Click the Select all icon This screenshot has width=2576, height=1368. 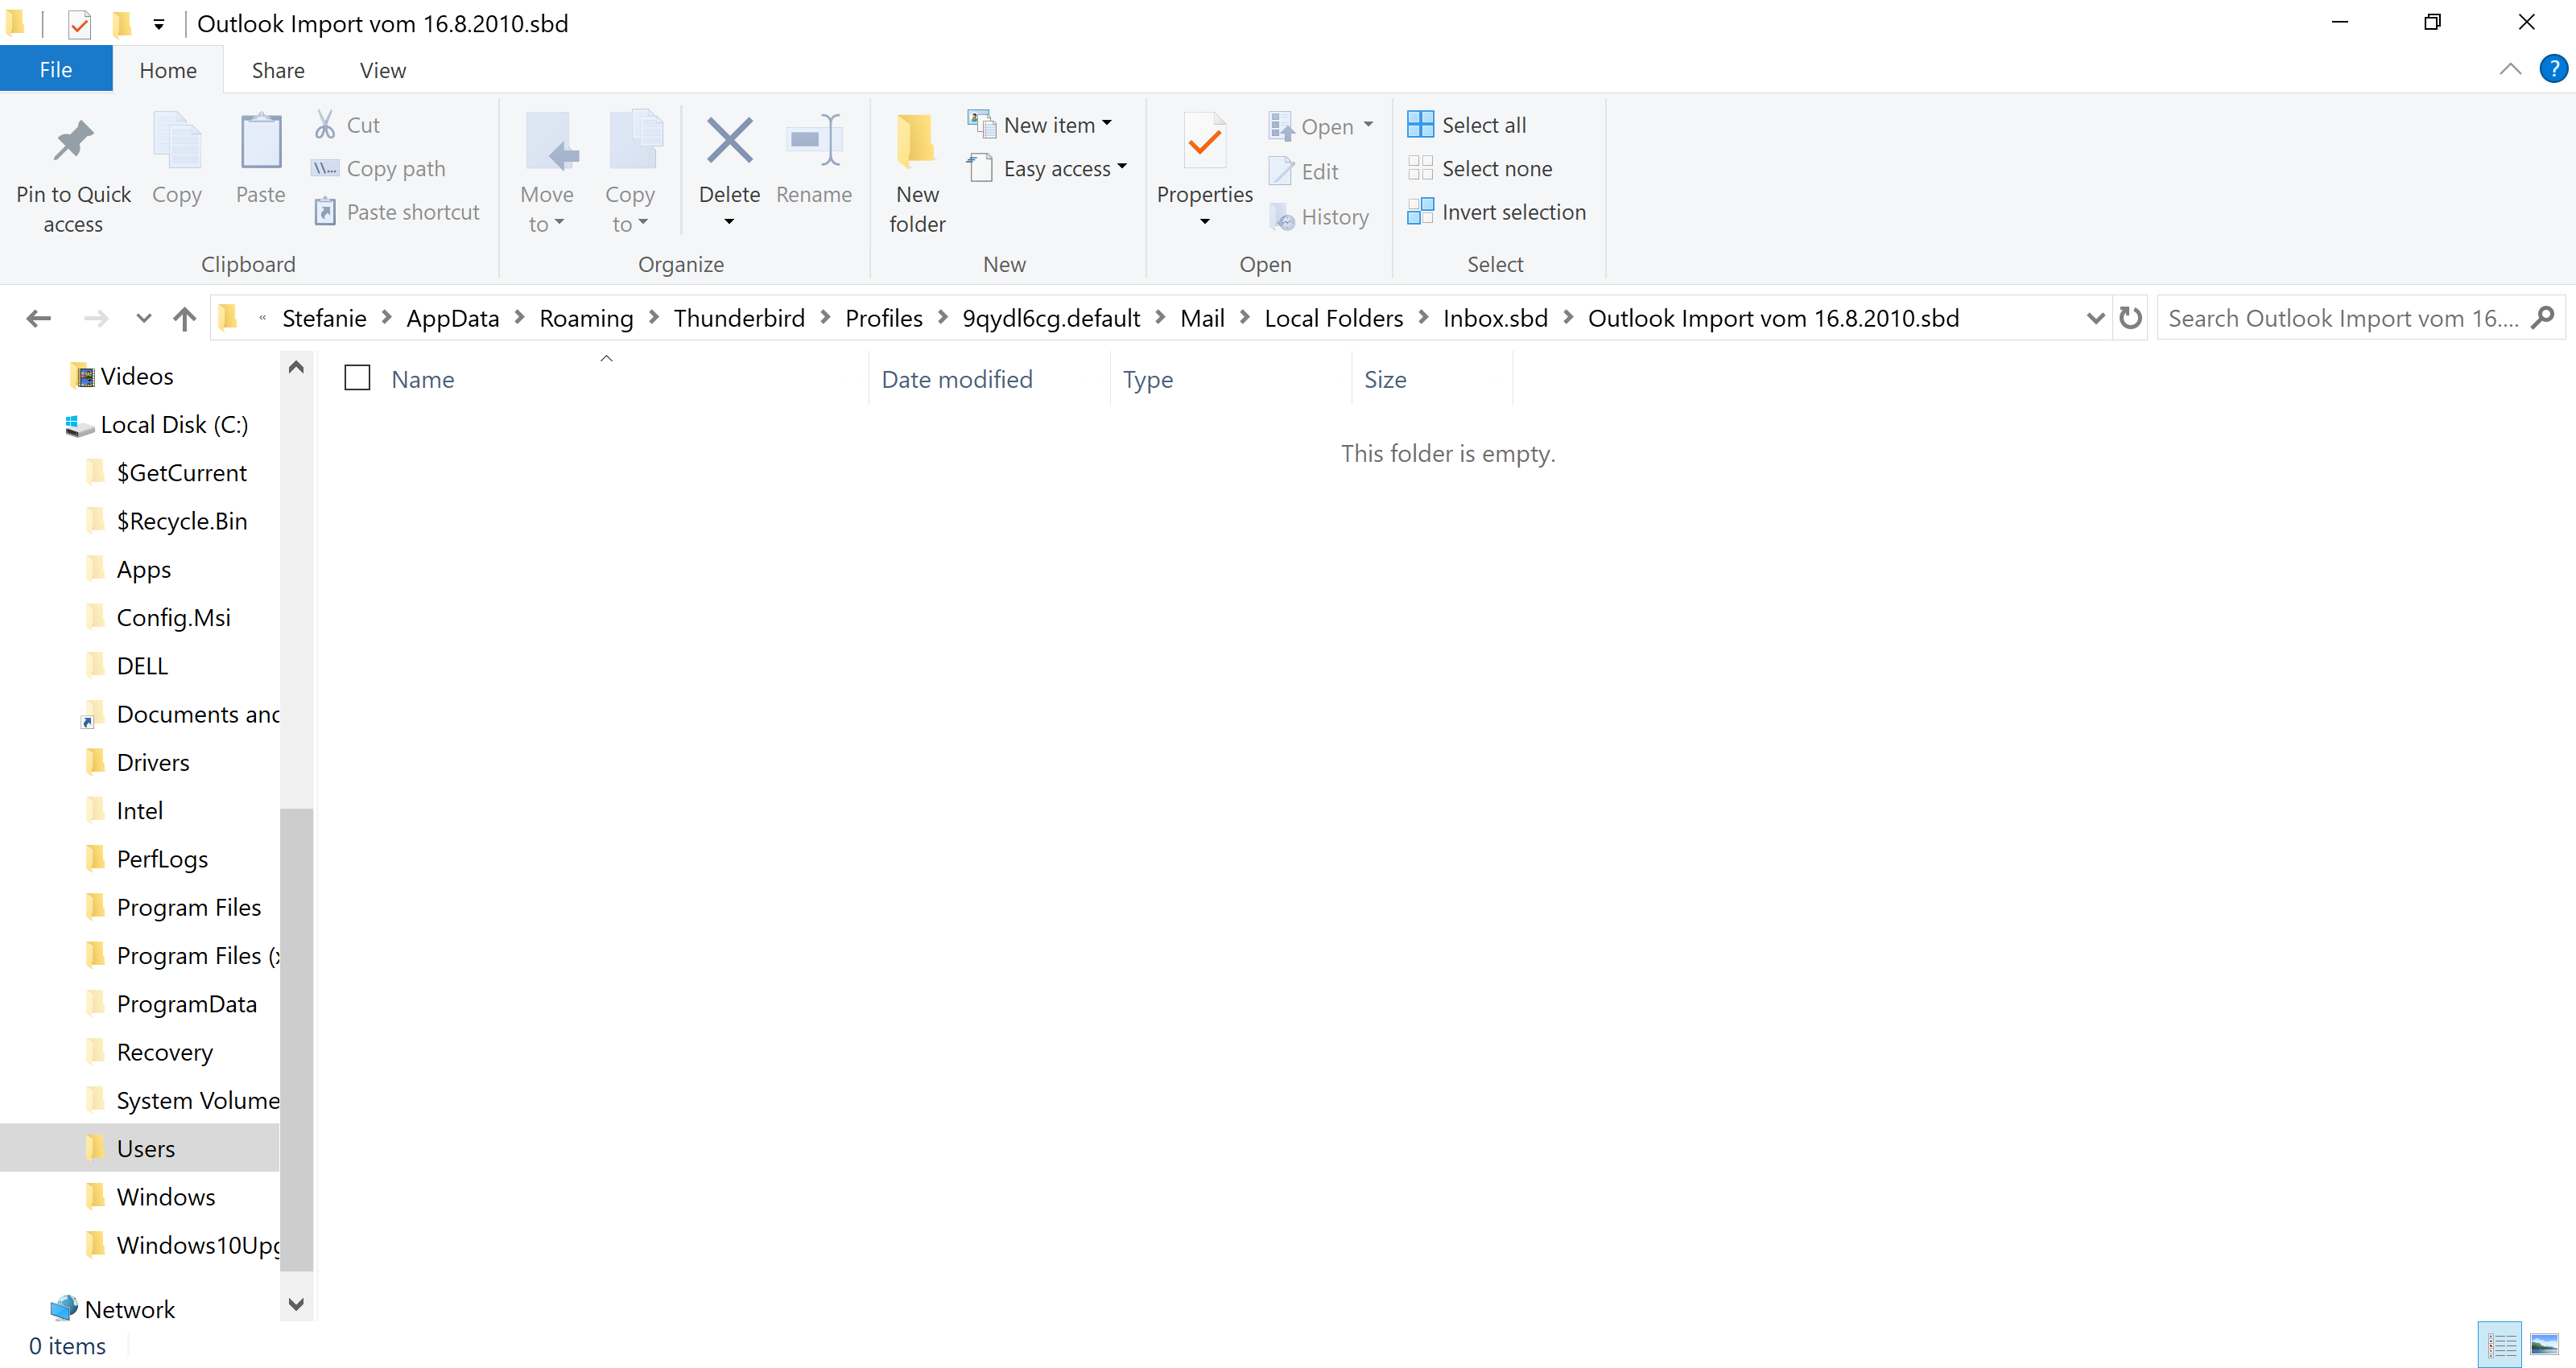point(1419,125)
